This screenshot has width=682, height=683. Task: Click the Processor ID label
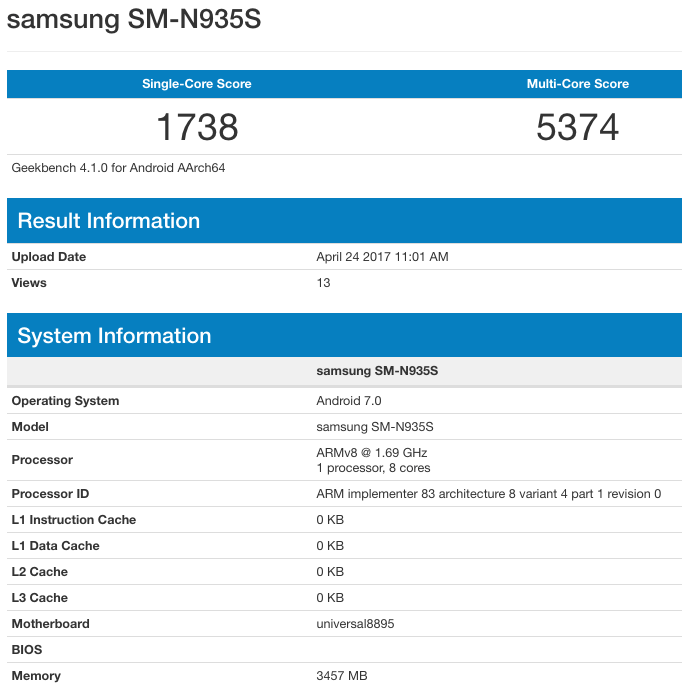51,494
